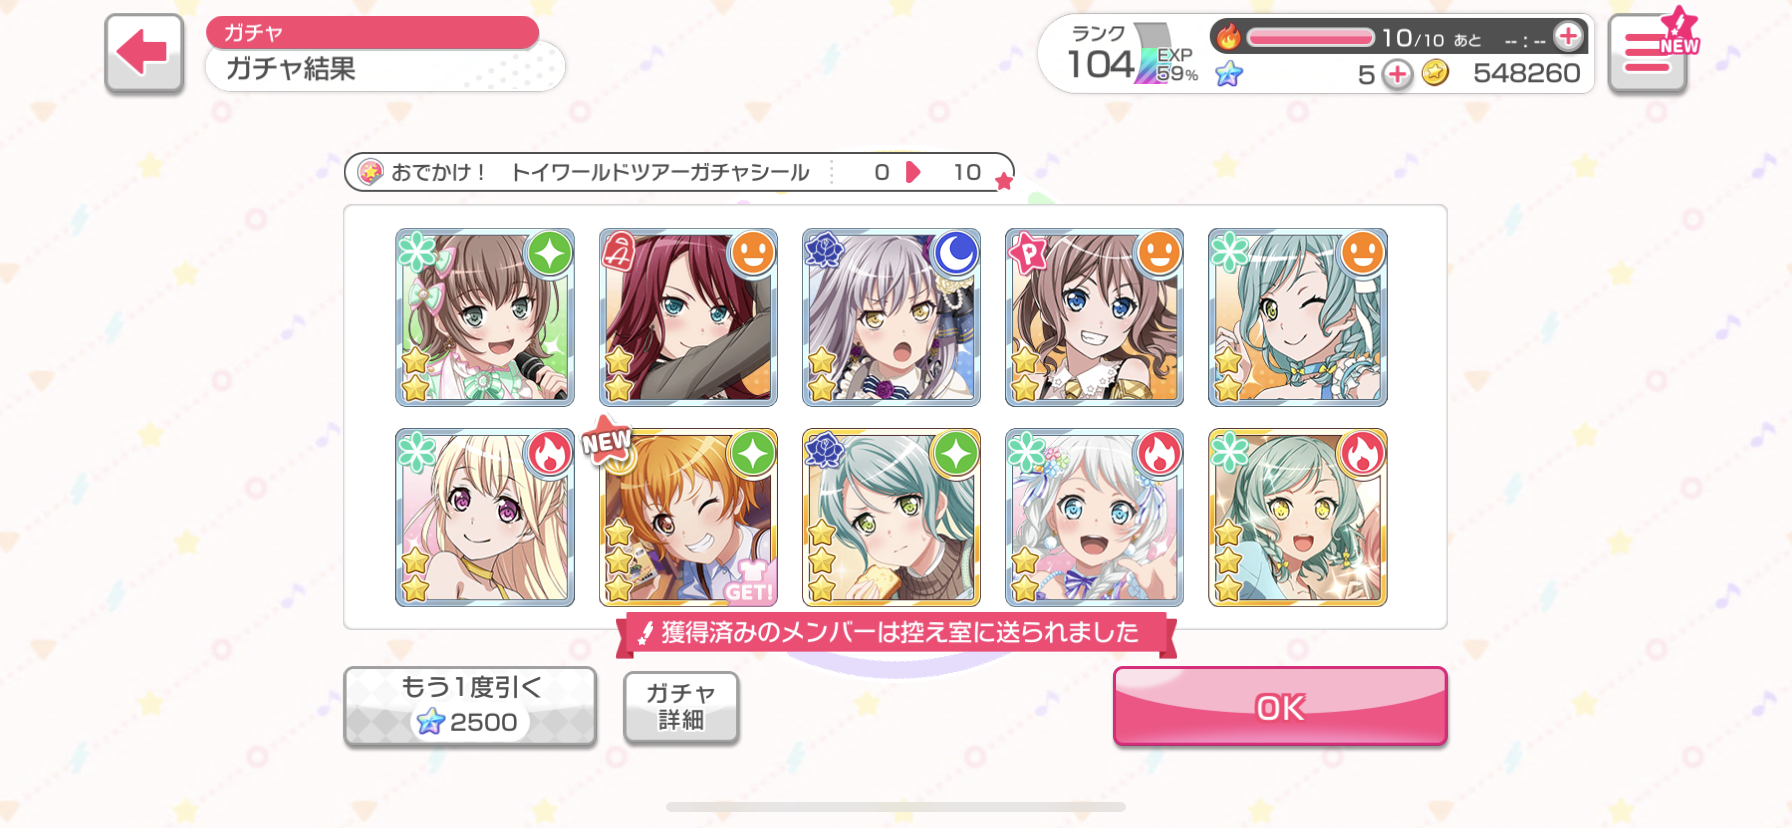This screenshot has height=828, width=1792.
Task: Tap the plus icon next to star count 5
Action: tap(1397, 74)
